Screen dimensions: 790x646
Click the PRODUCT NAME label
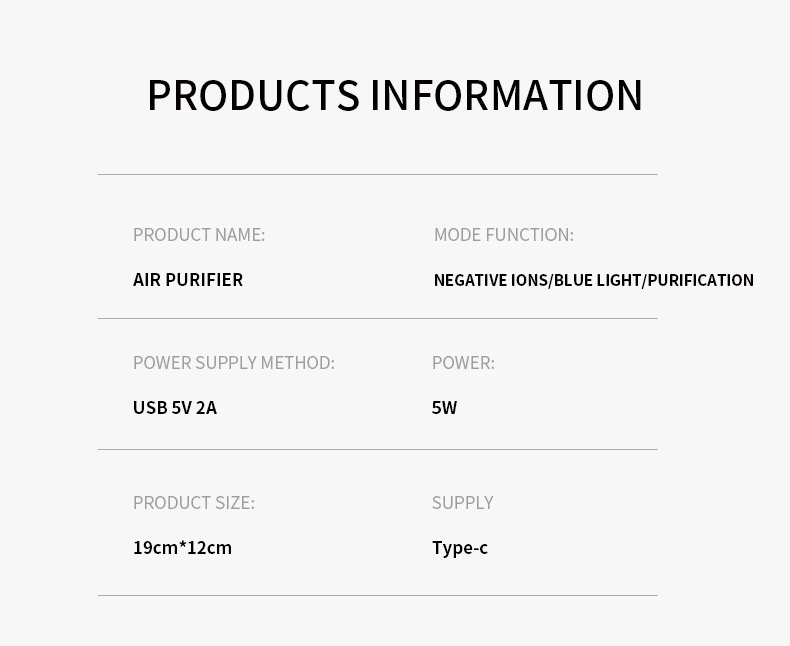199,235
